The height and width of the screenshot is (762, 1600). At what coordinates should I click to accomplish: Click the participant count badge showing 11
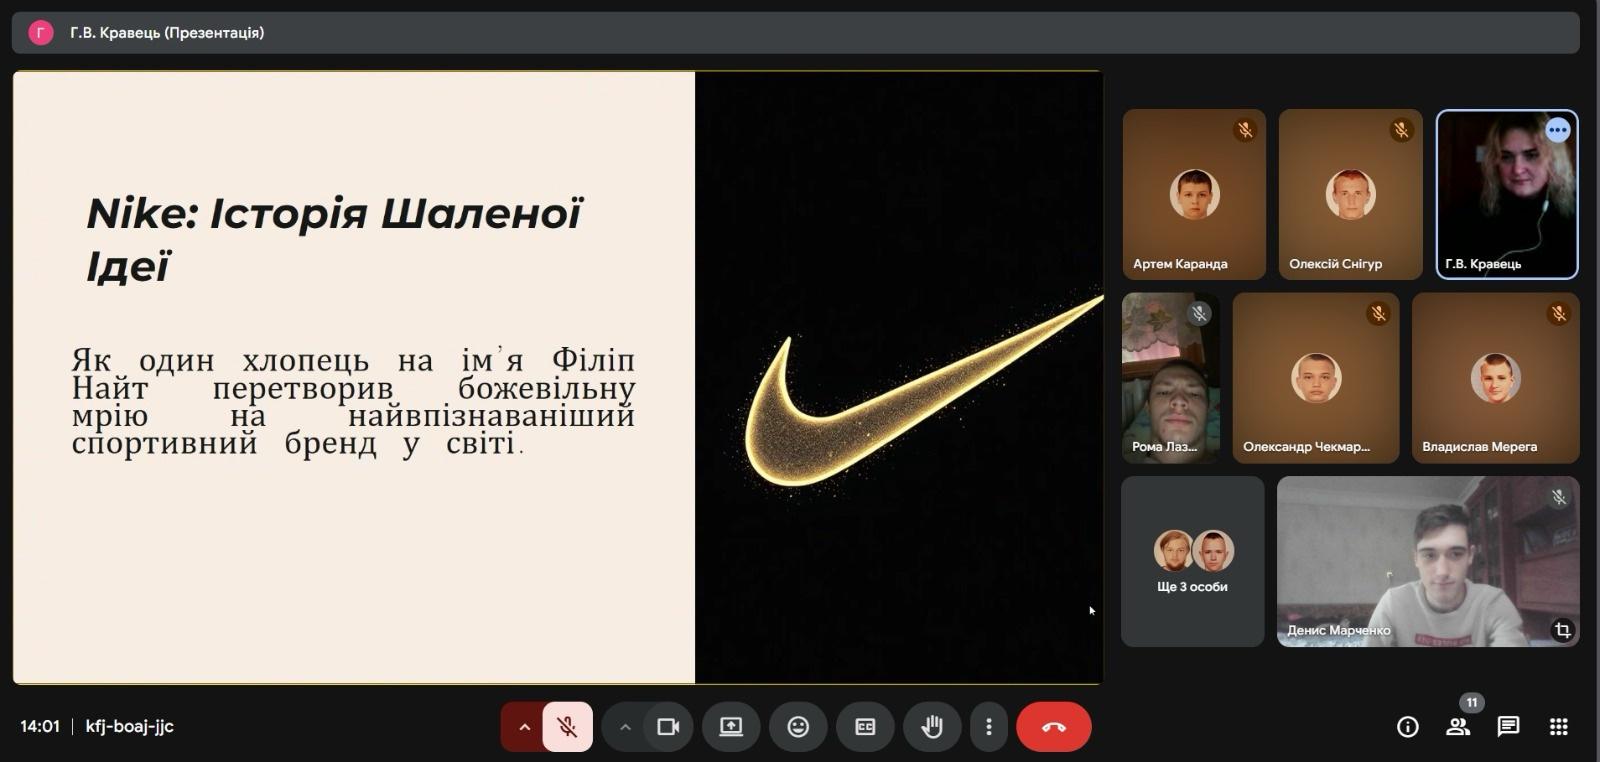[1472, 703]
